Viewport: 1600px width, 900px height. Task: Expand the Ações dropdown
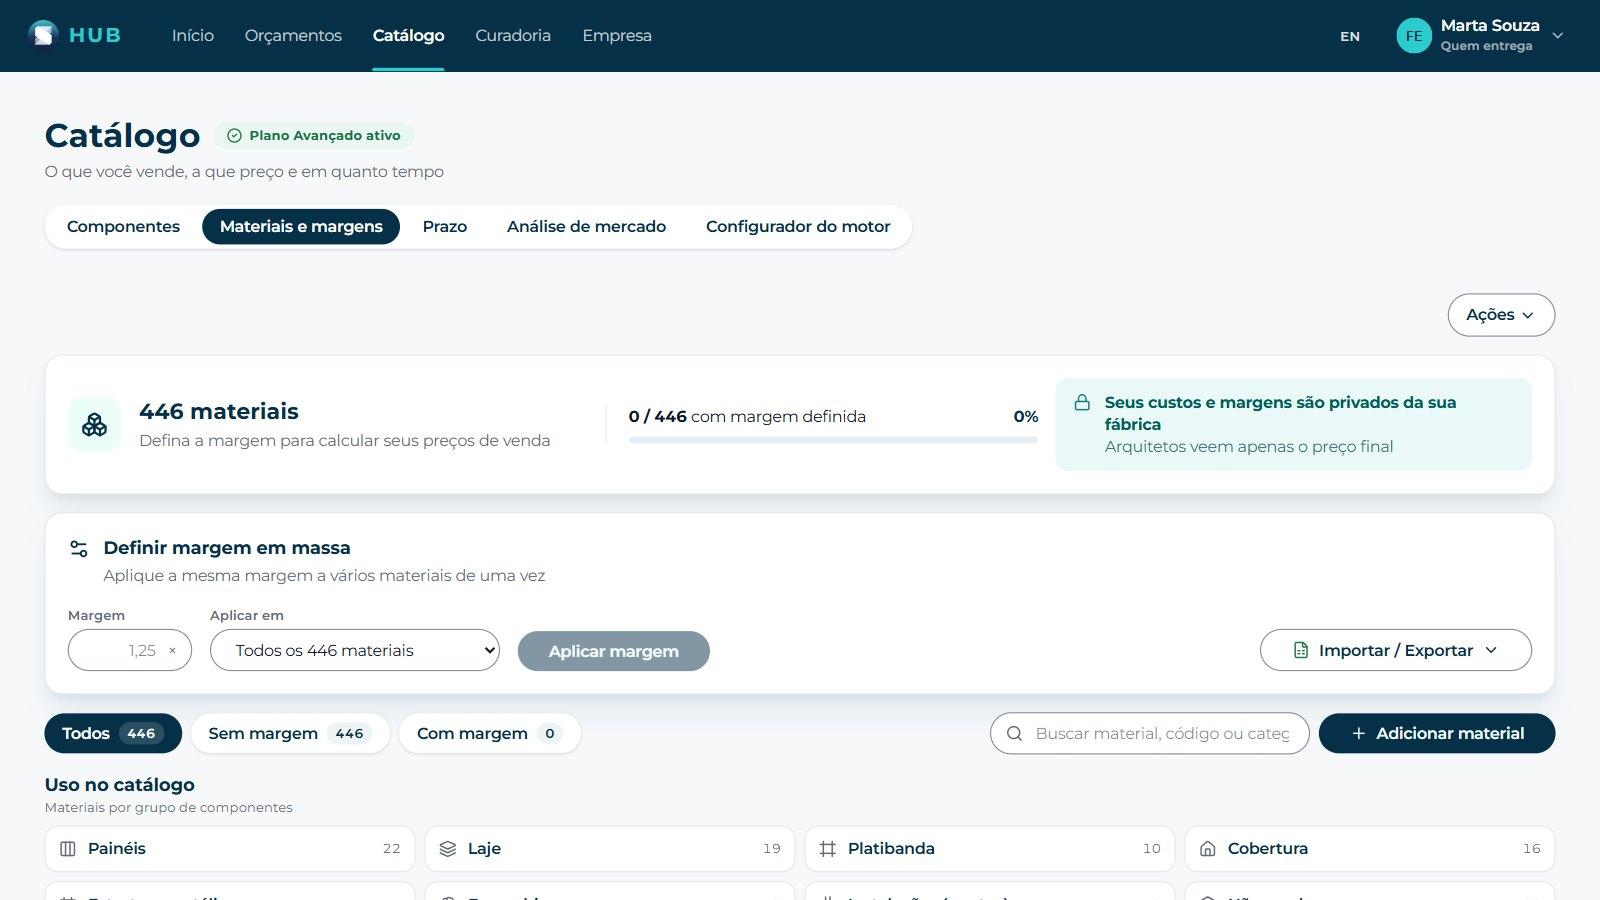tap(1501, 315)
